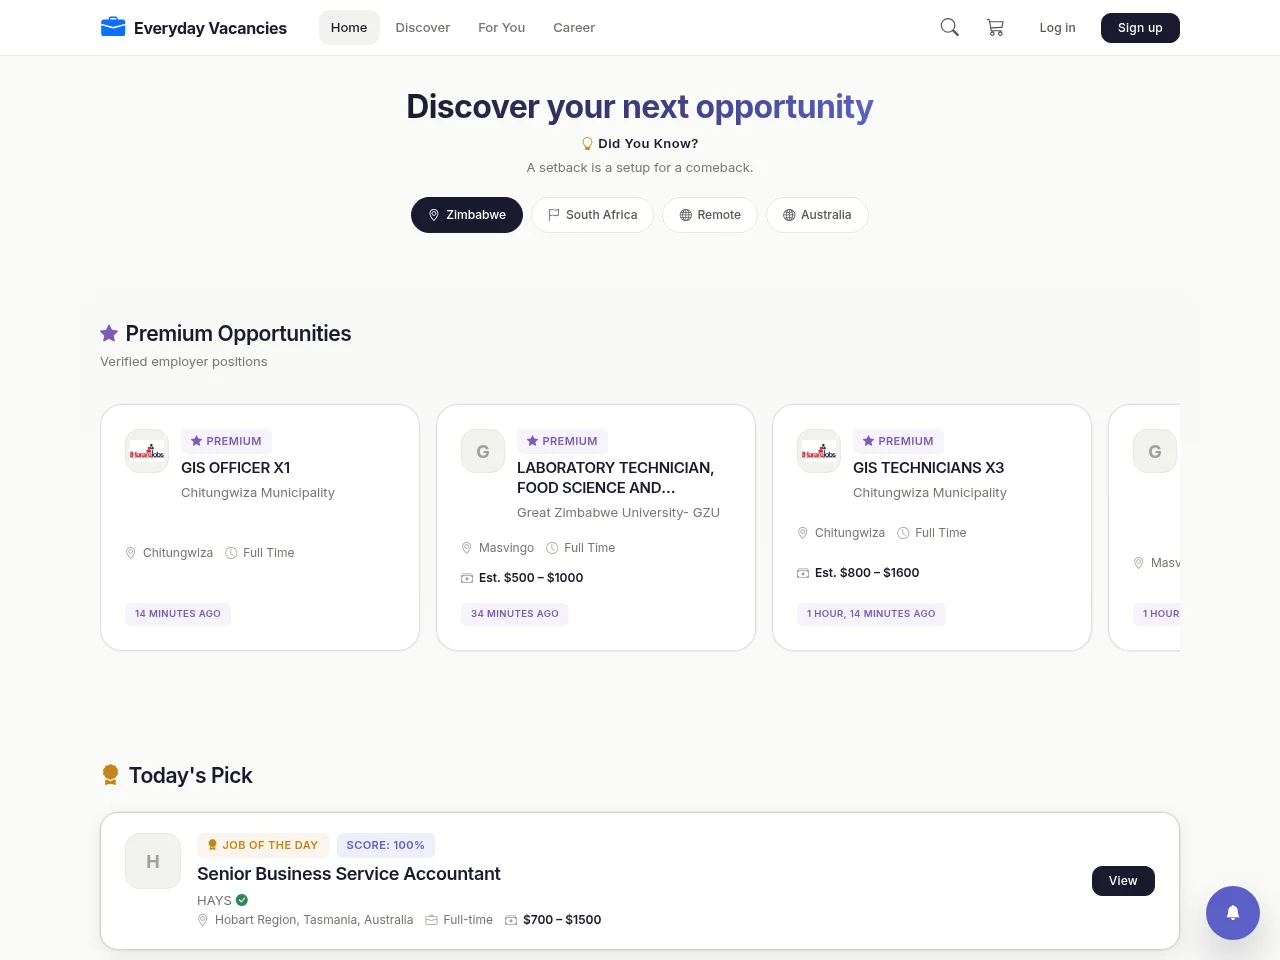
Task: Click the verified checkmark badge next to HAYS
Action: [242, 900]
